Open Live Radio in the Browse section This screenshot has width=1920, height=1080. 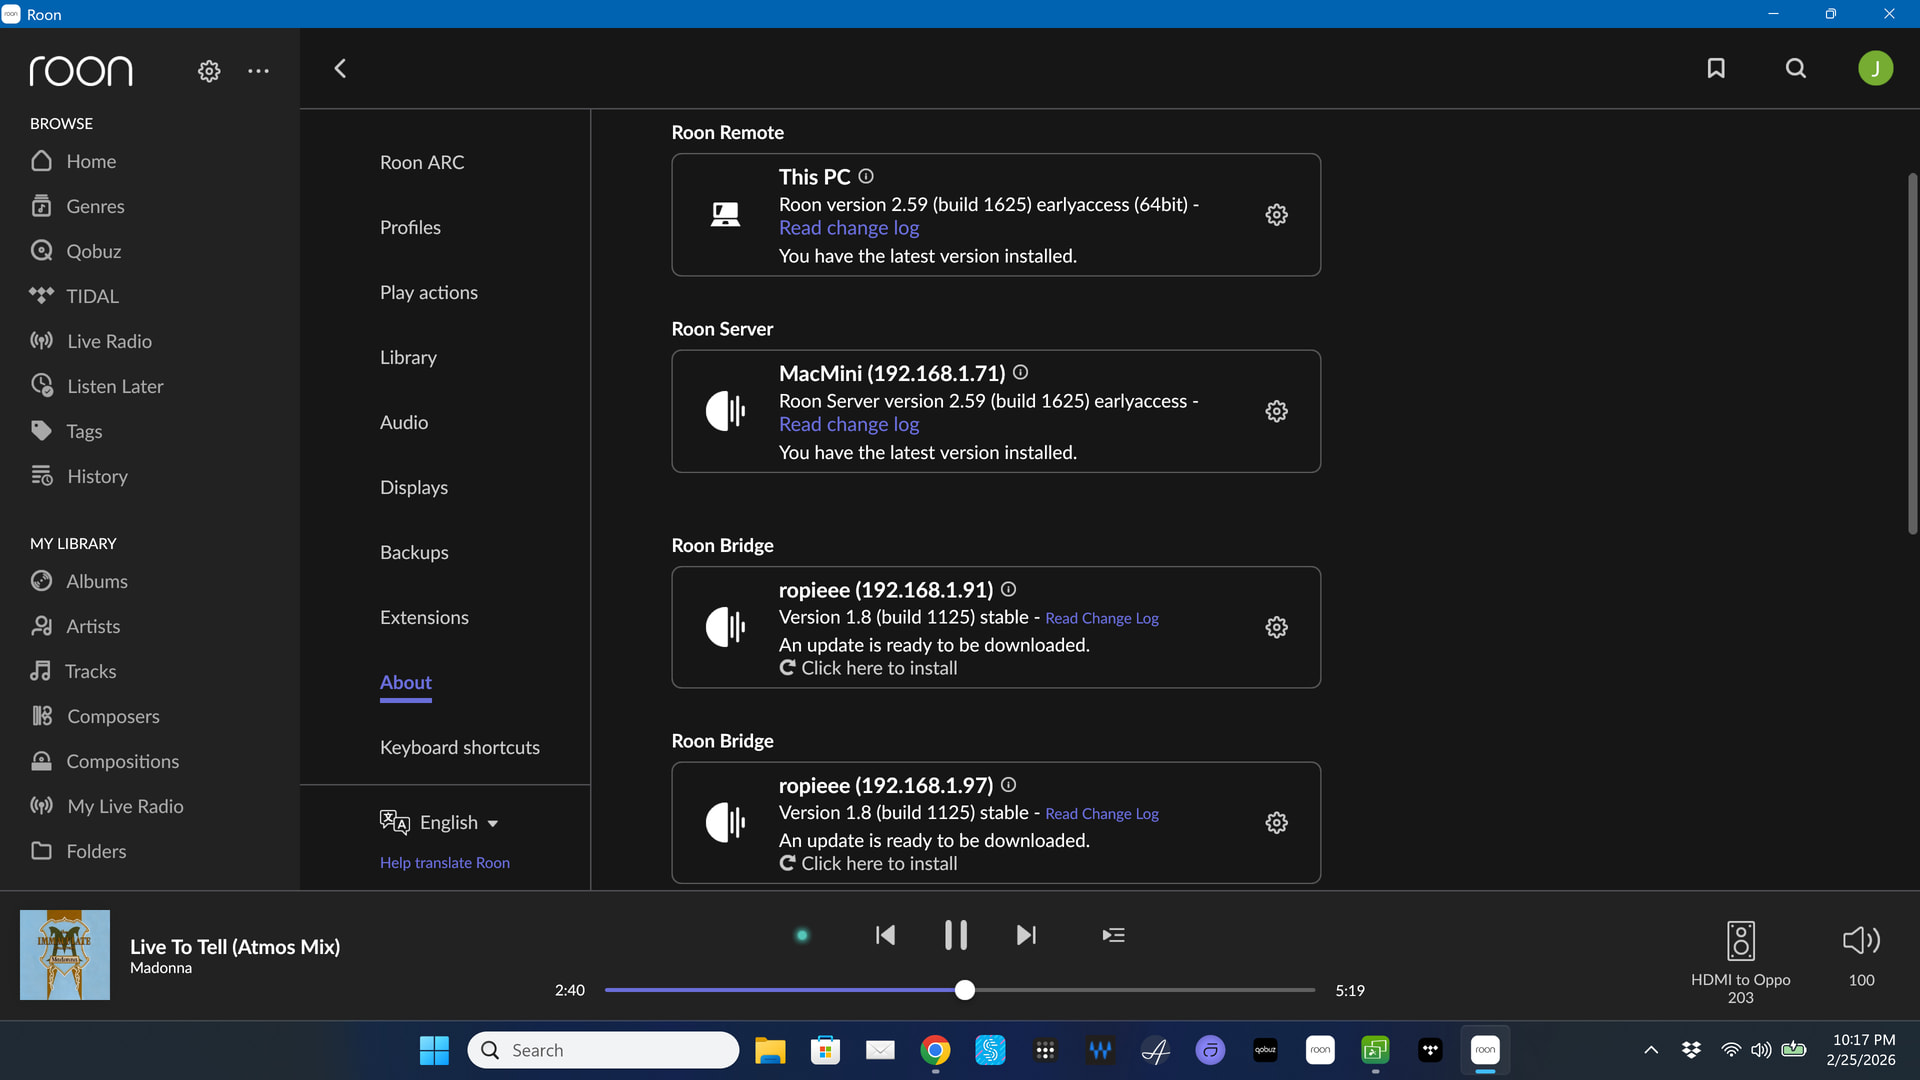click(91, 341)
